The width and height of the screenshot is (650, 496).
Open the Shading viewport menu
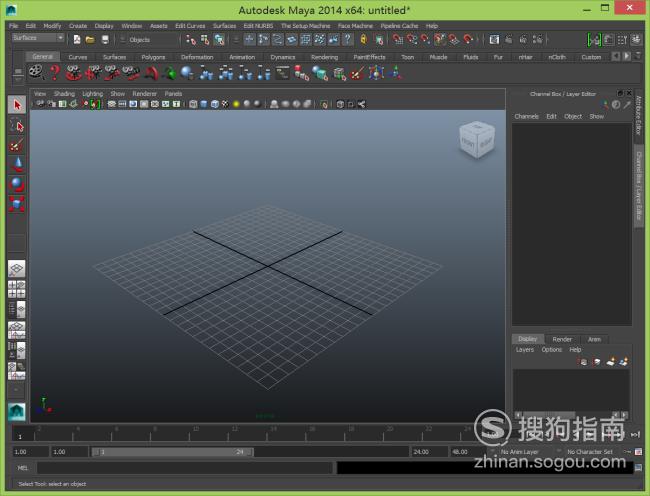(x=64, y=94)
